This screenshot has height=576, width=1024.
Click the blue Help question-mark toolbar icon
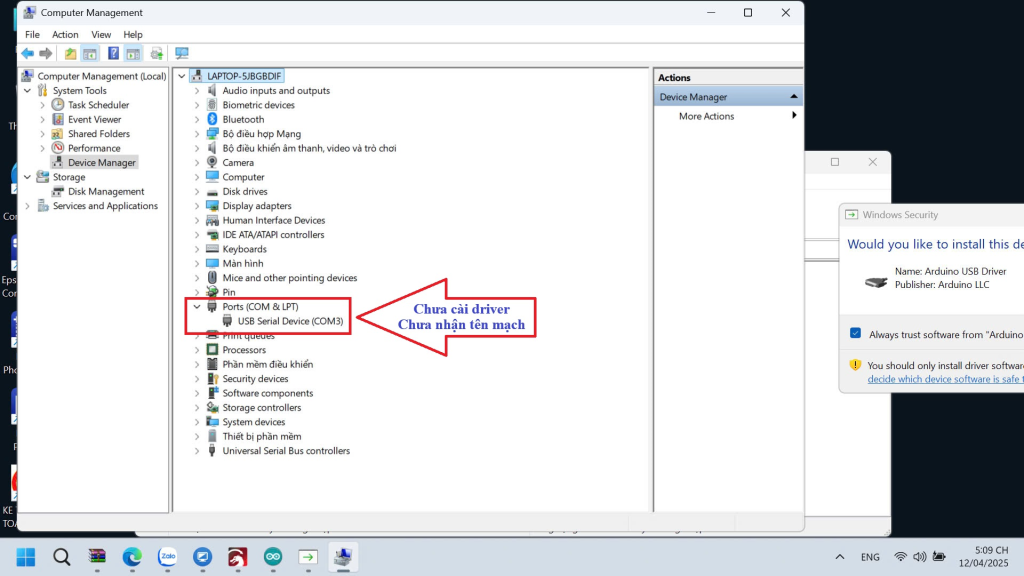(x=113, y=54)
